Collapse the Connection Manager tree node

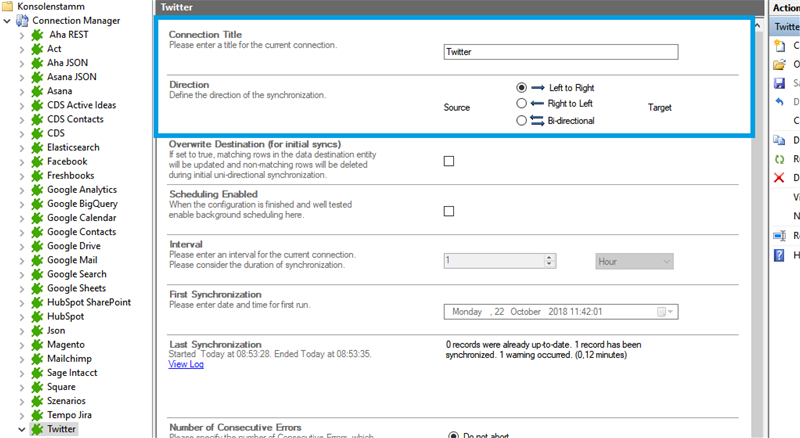click(x=8, y=21)
